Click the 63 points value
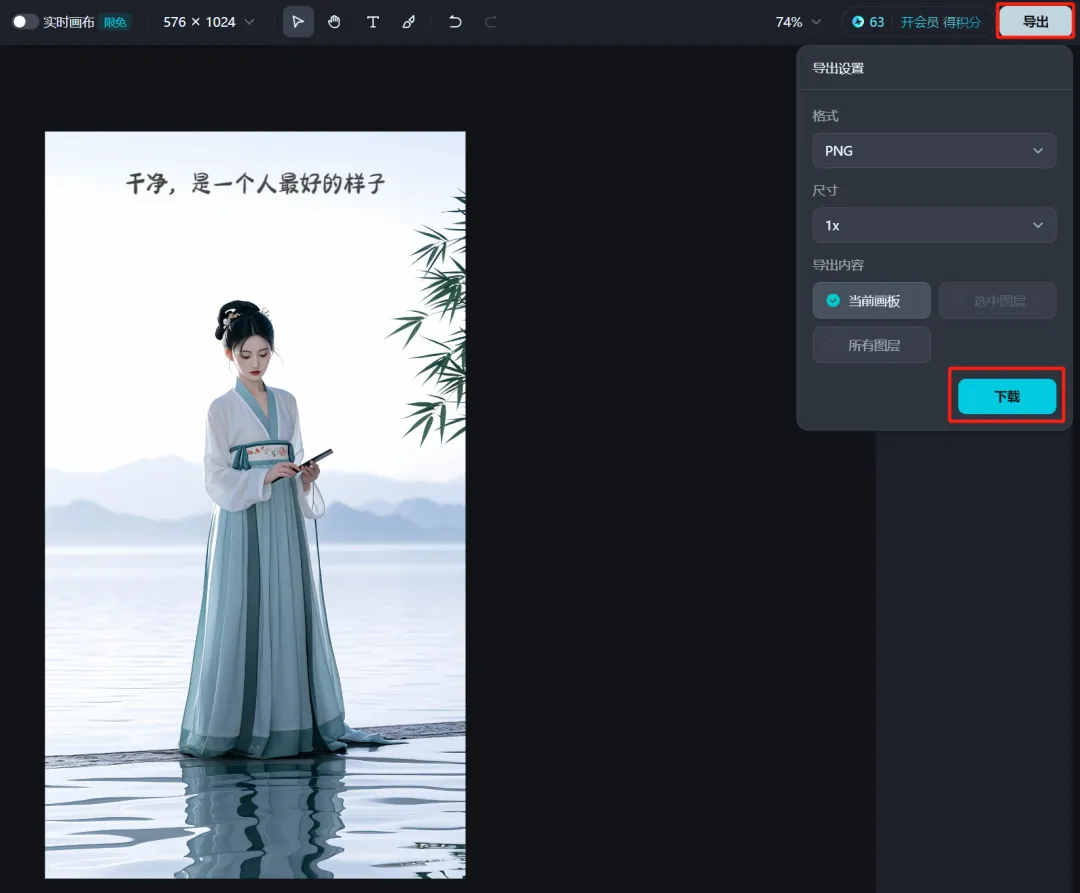The height and width of the screenshot is (893, 1080). pos(877,22)
